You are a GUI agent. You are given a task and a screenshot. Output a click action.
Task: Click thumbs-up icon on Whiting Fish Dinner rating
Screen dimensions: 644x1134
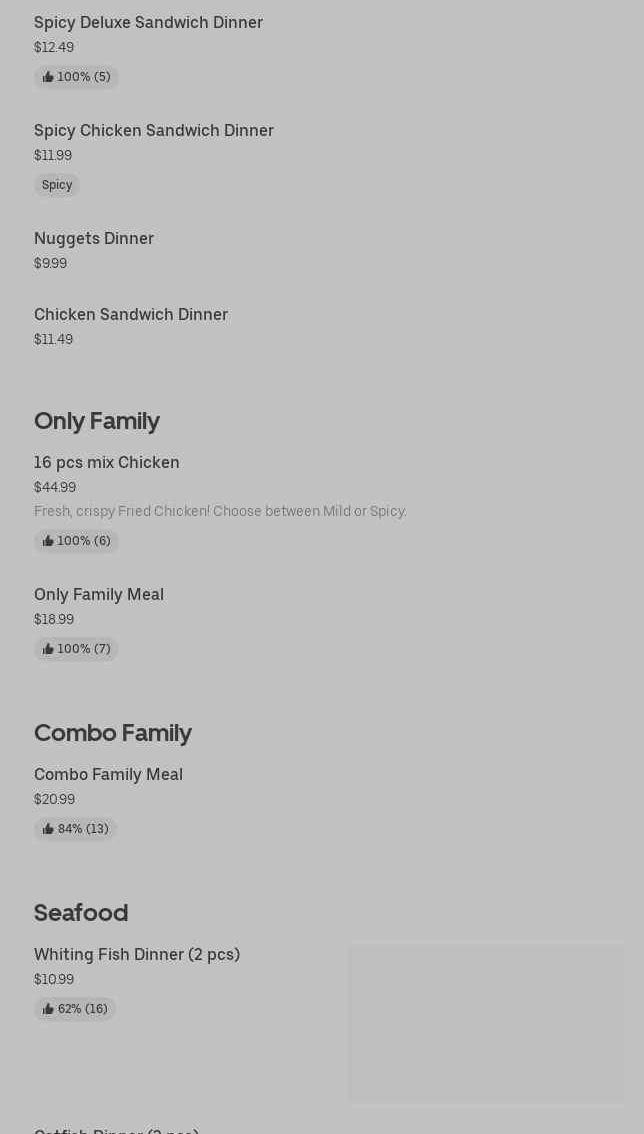tap(48, 1009)
